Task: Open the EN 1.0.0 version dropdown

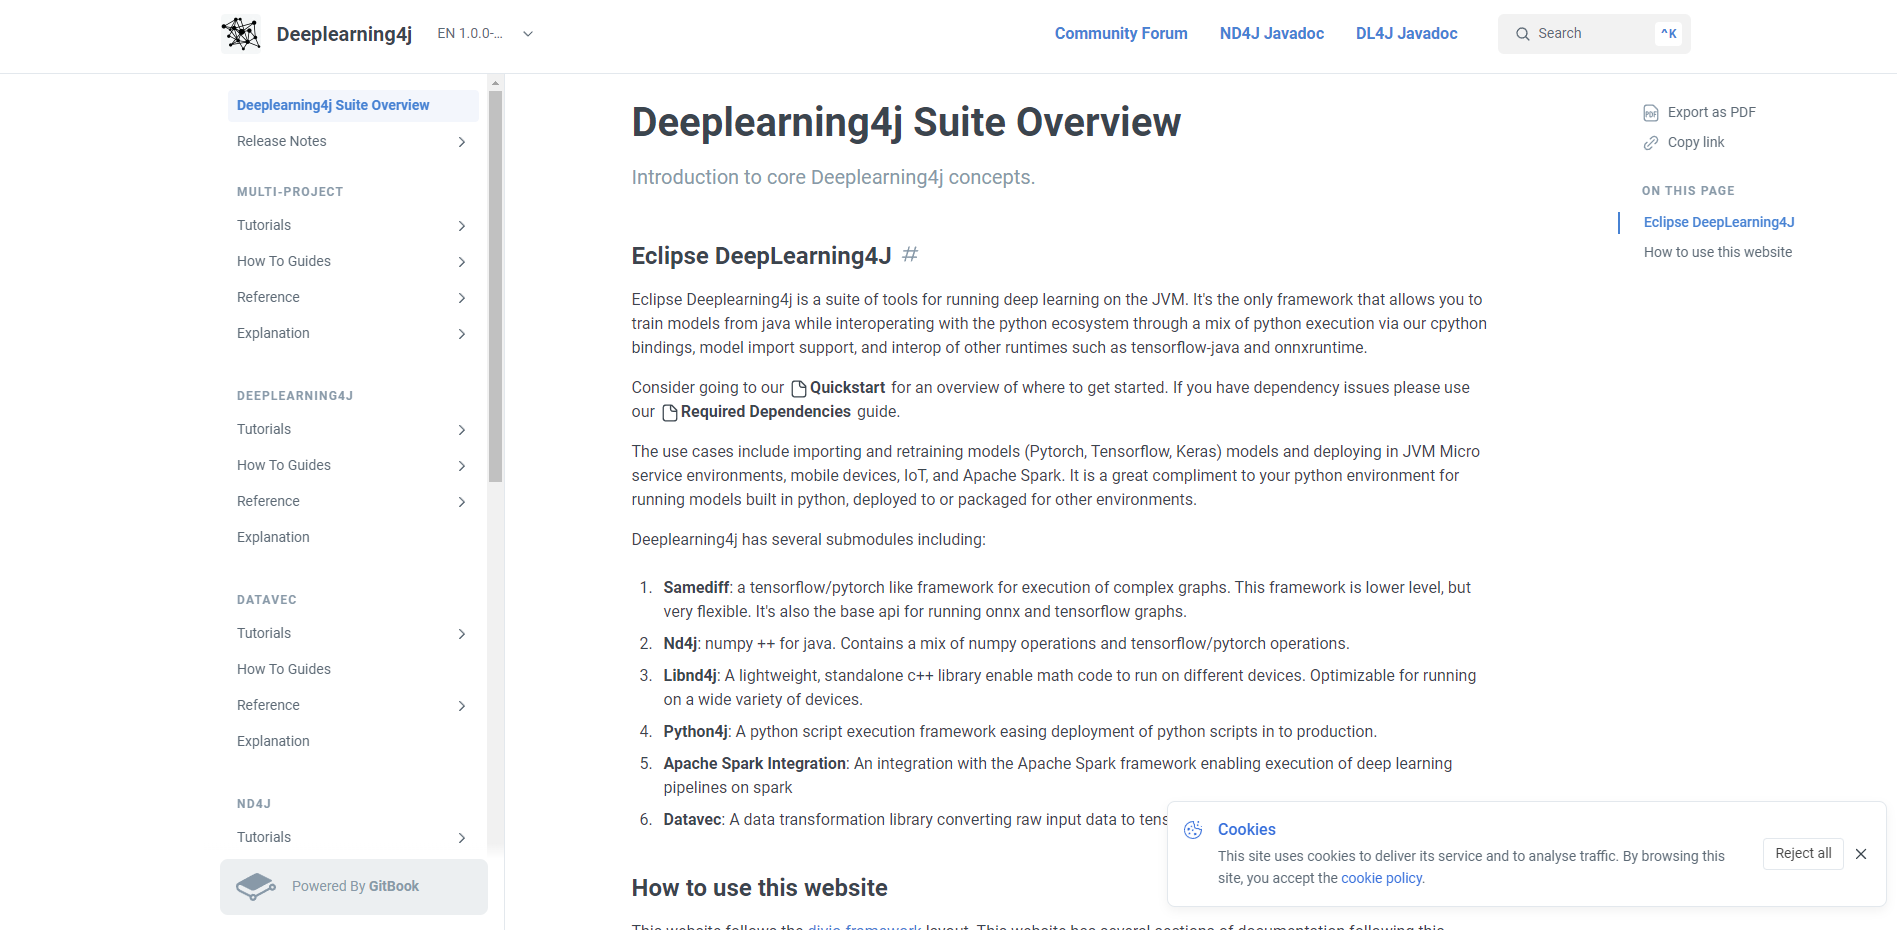Action: coord(485,33)
